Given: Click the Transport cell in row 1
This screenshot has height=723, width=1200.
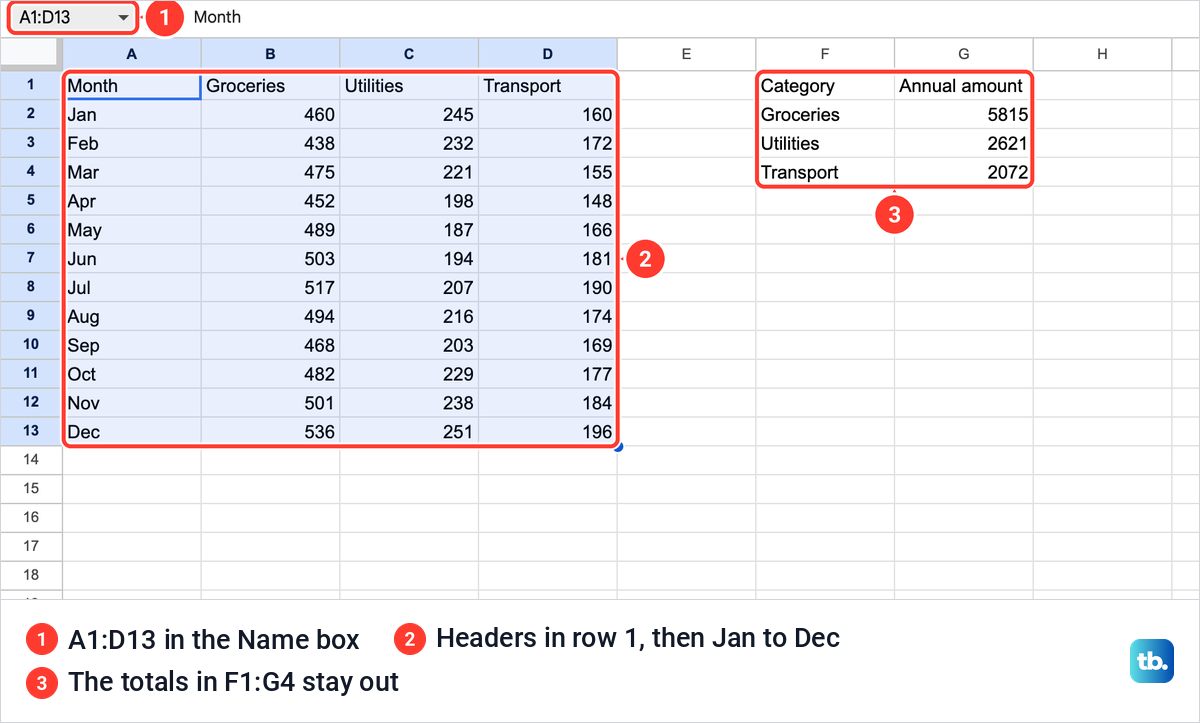Looking at the screenshot, I should (548, 86).
